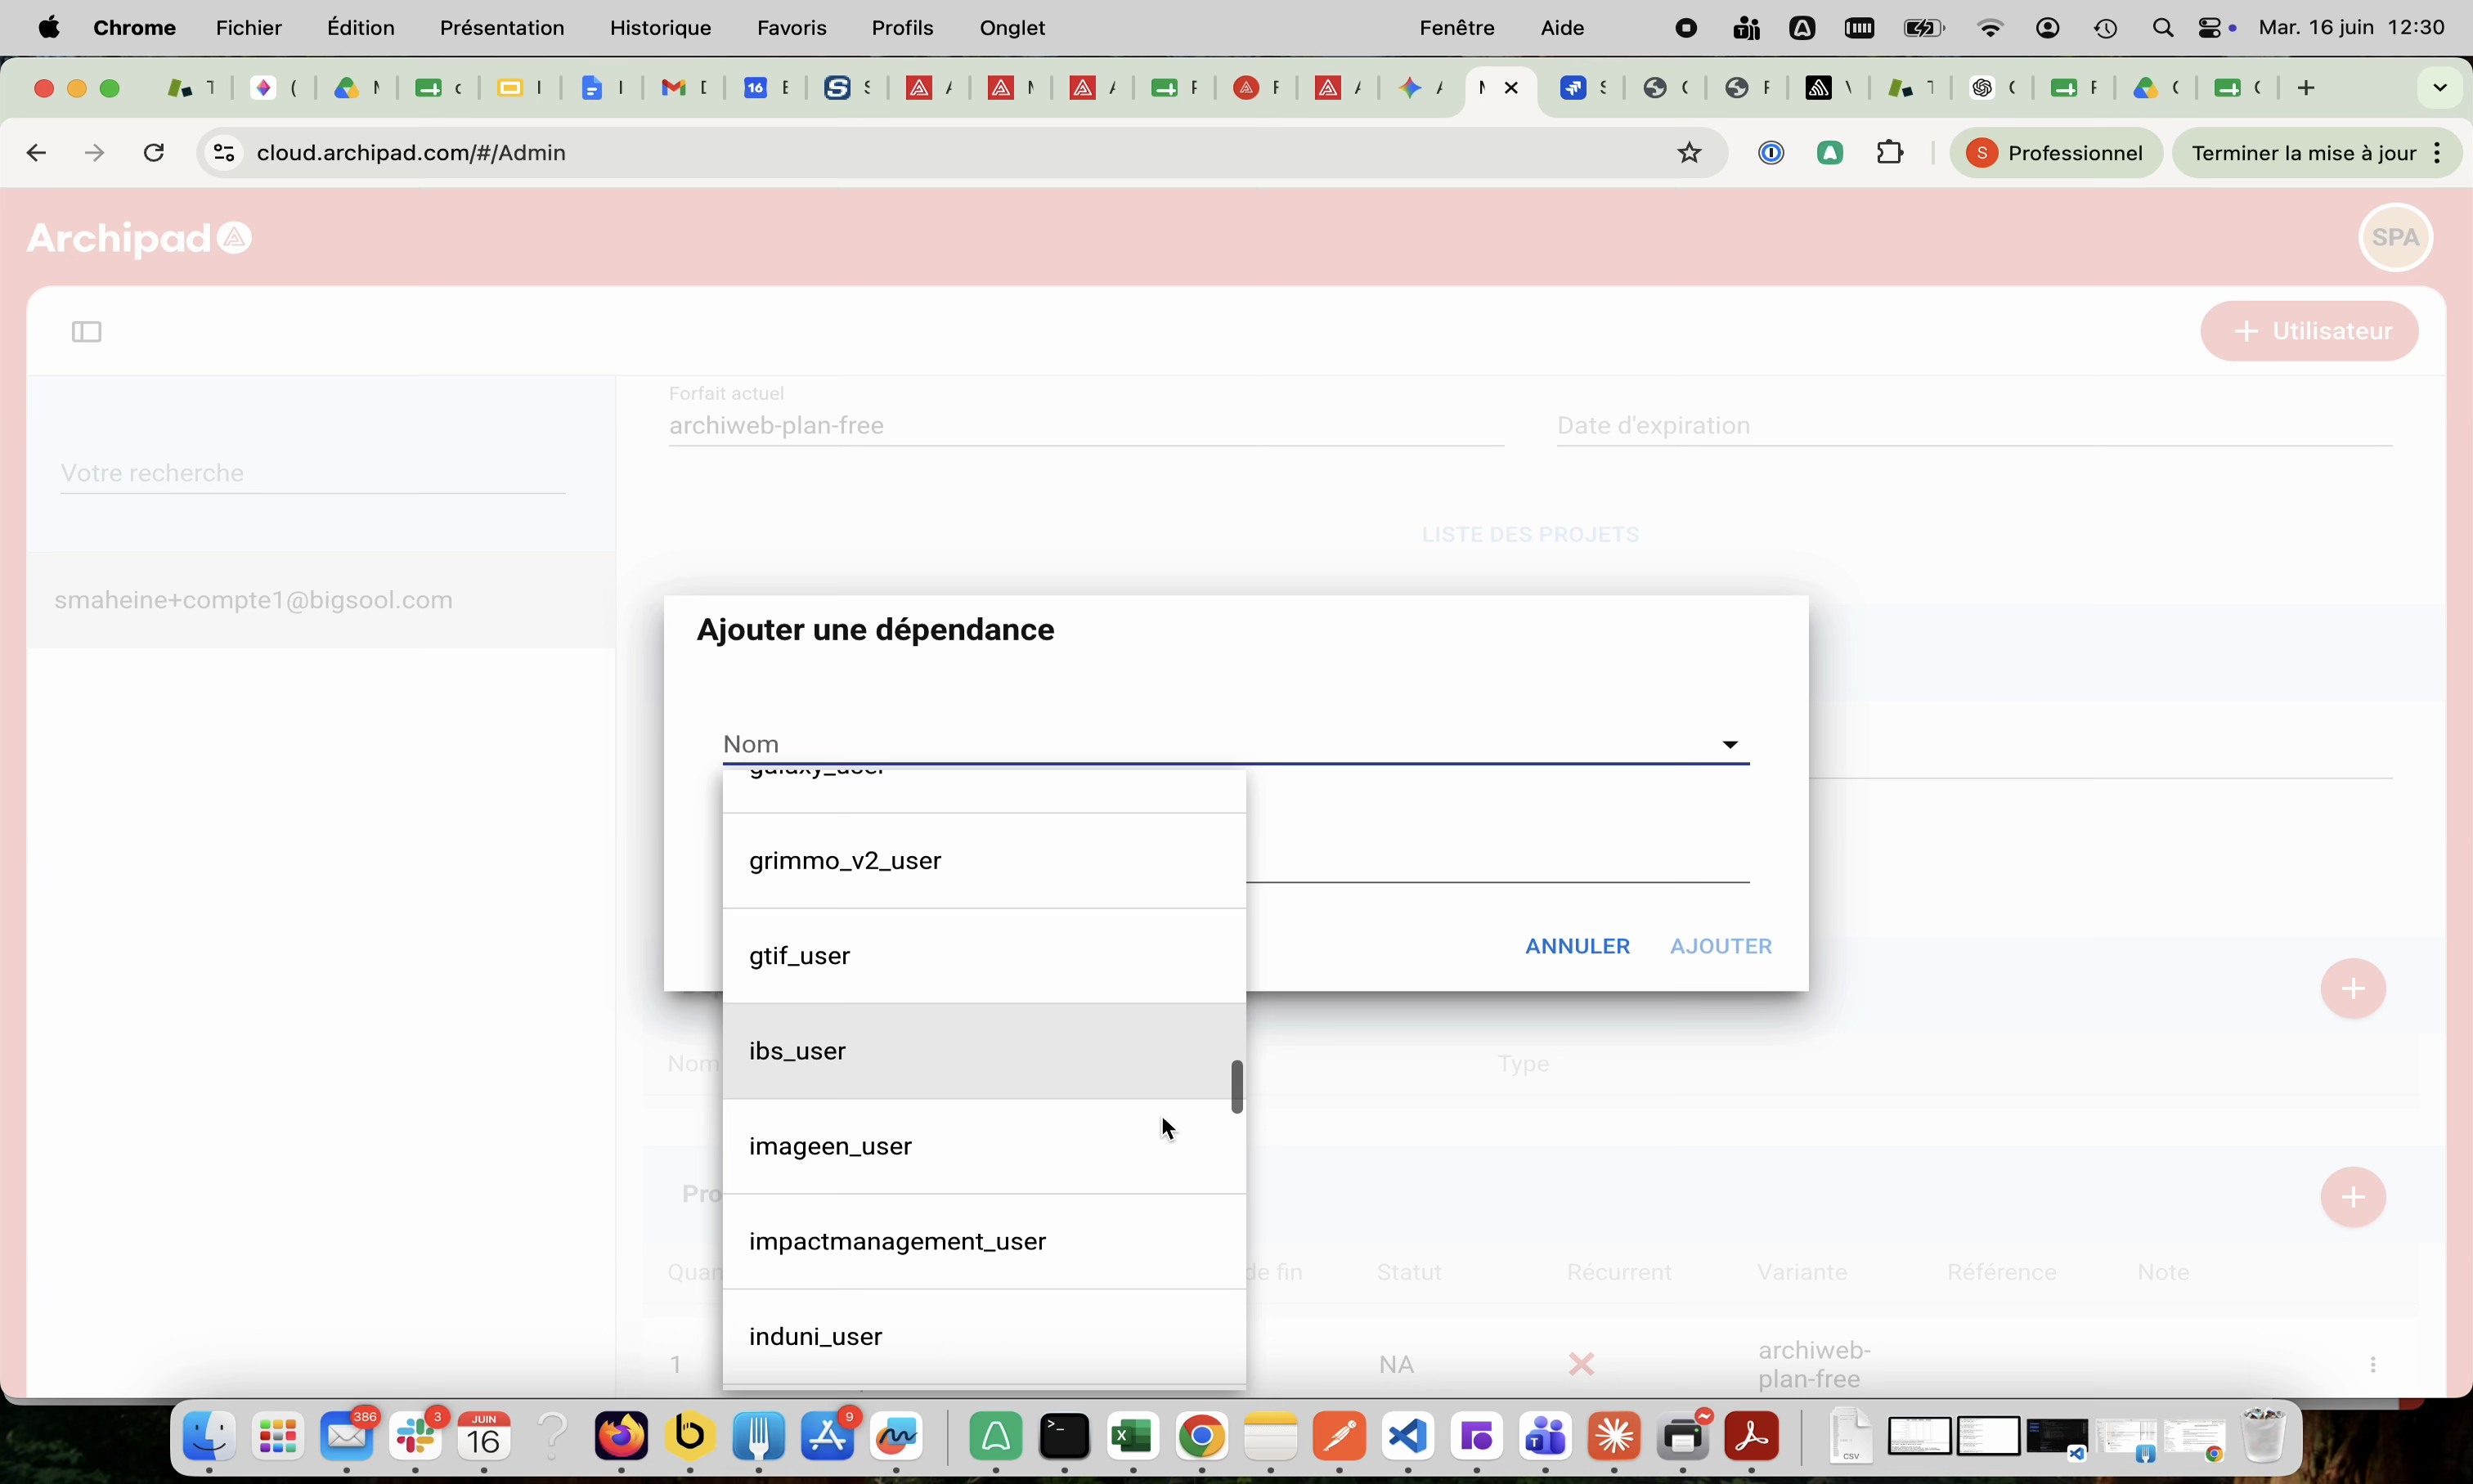Confirm with the AJOUTER button
2473x1484 pixels.
pyautogui.click(x=1720, y=946)
